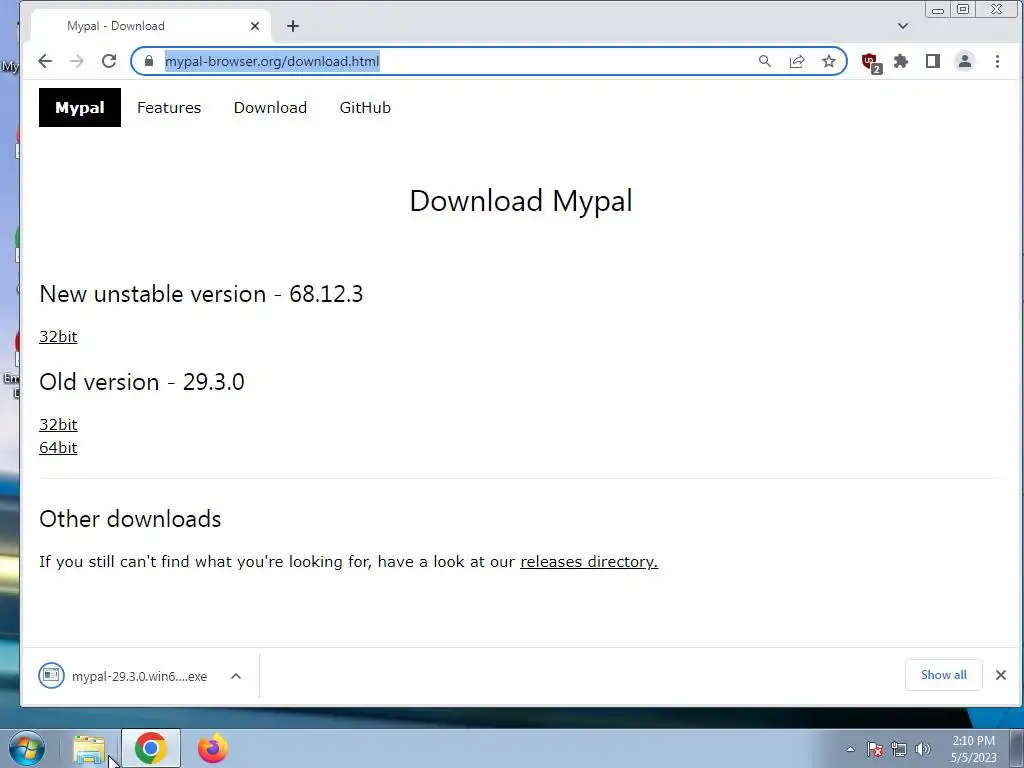1024x768 pixels.
Task: Open a new tab with the plus button
Action: pos(293,26)
